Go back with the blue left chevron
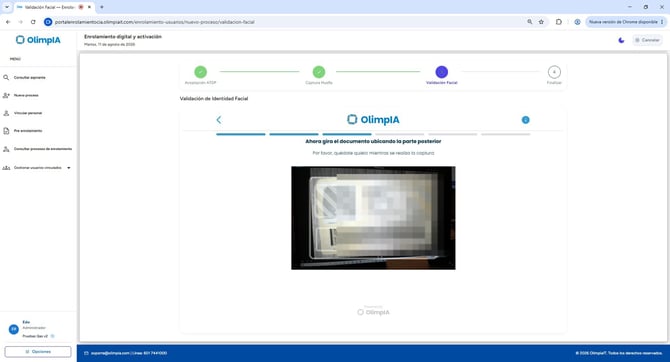This screenshot has height=362, width=670. (219, 120)
